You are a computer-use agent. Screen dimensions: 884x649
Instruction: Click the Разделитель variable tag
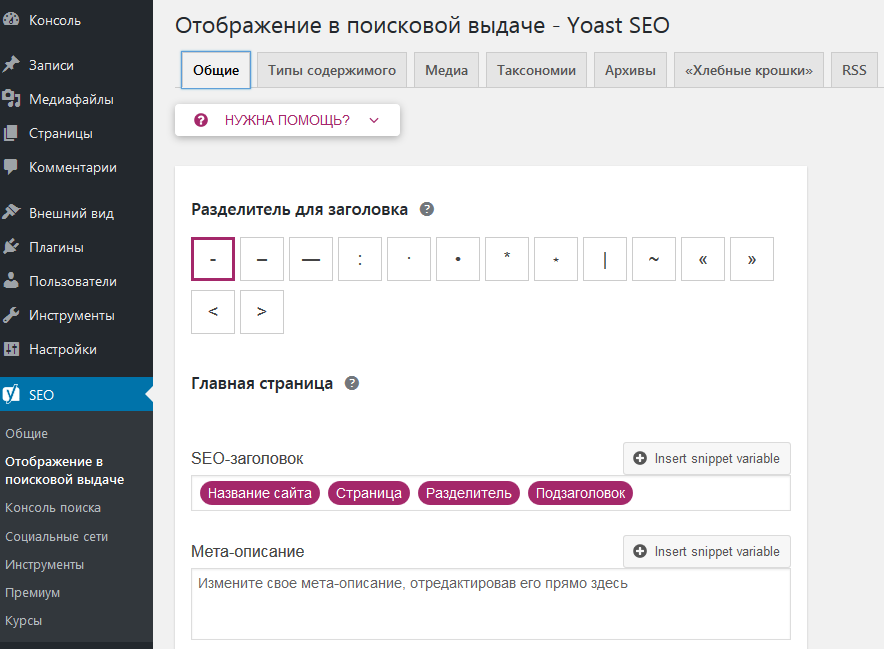(468, 493)
